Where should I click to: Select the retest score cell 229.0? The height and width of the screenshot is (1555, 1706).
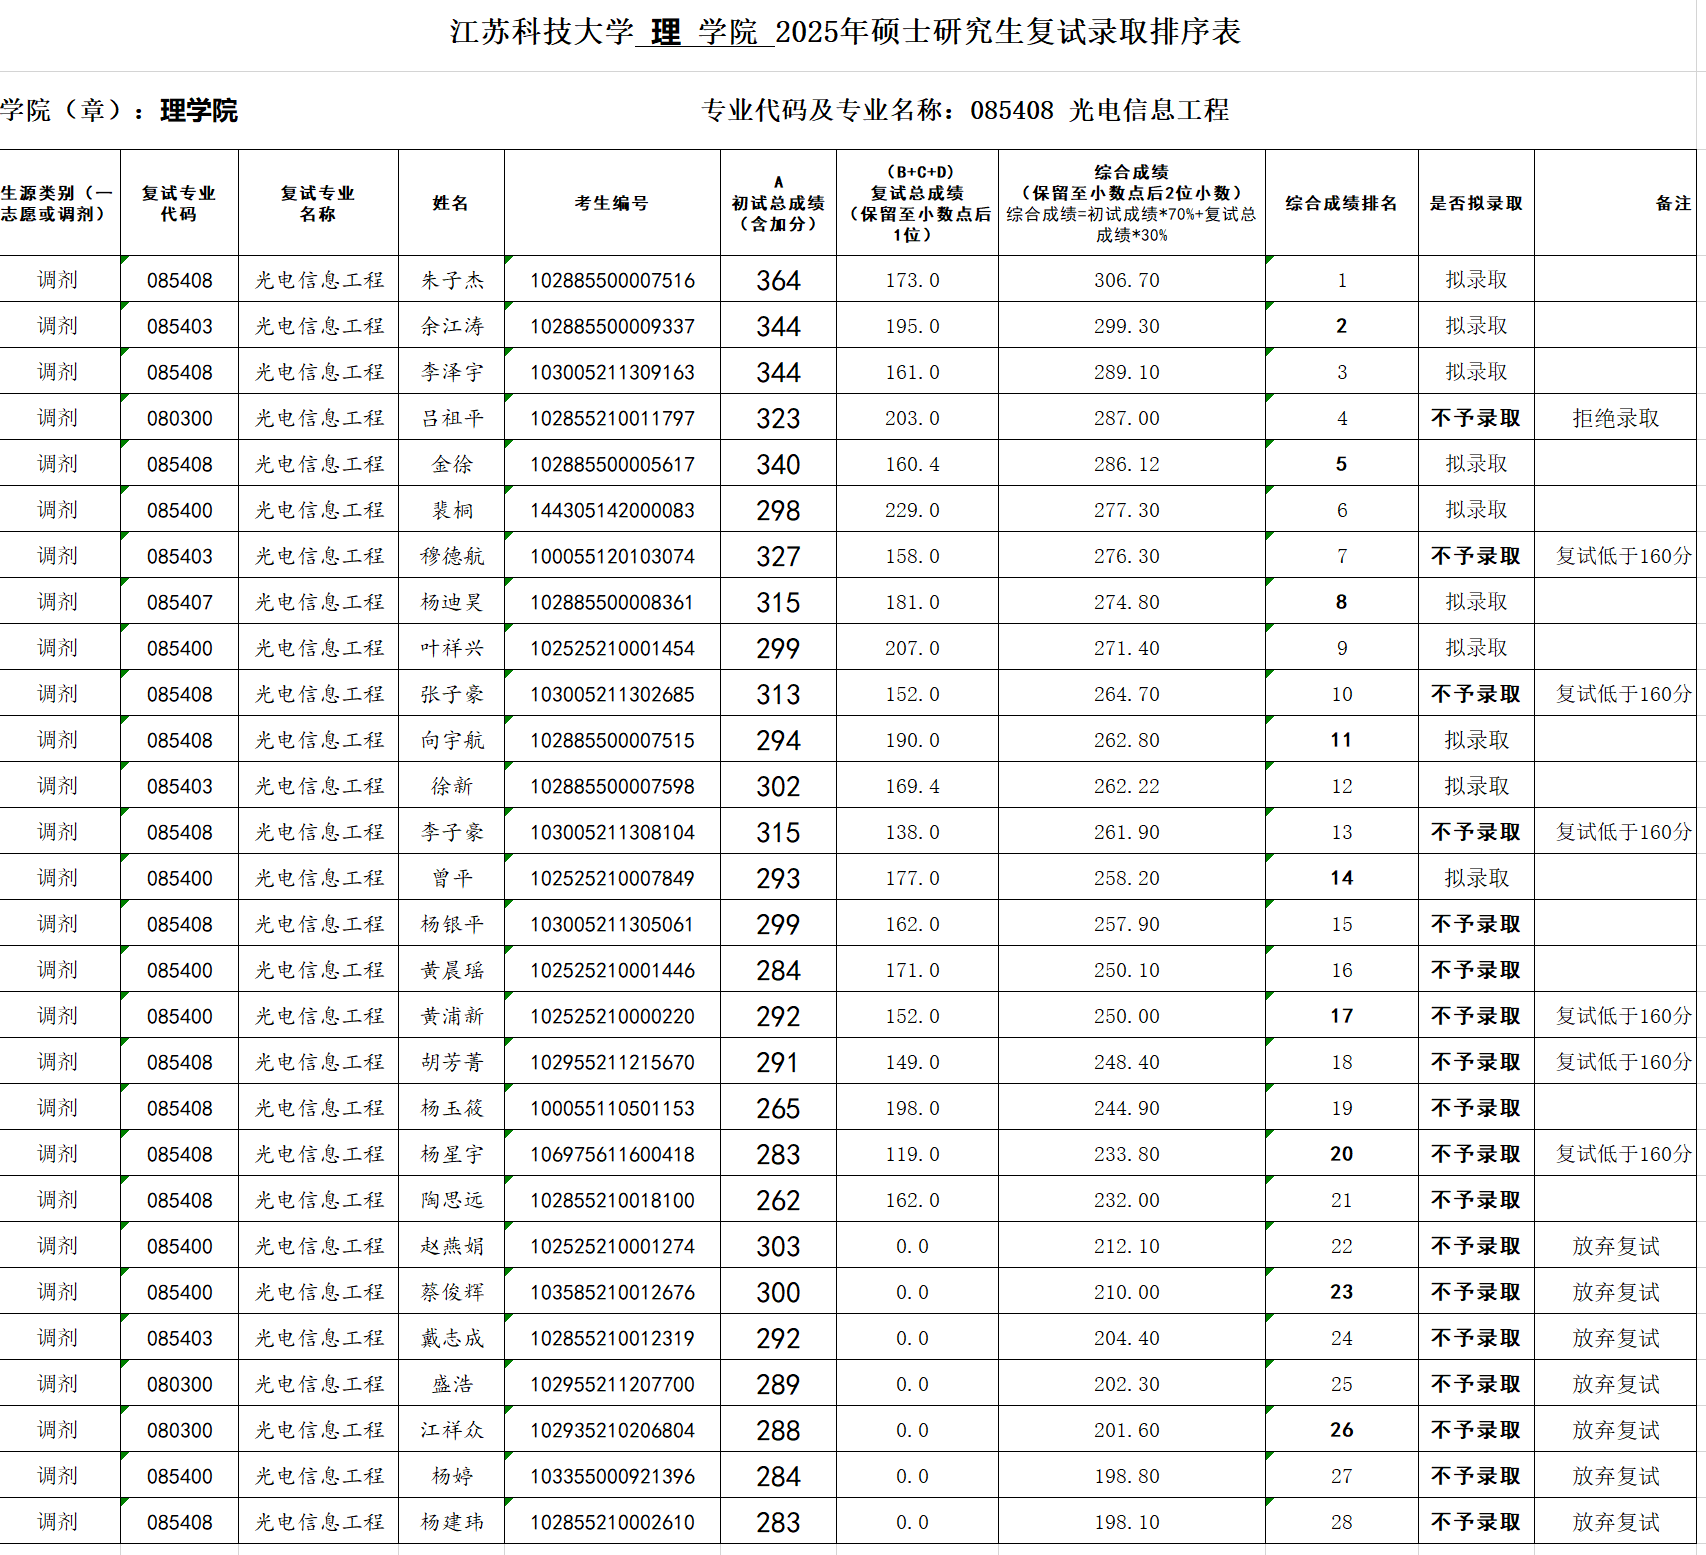click(x=912, y=510)
